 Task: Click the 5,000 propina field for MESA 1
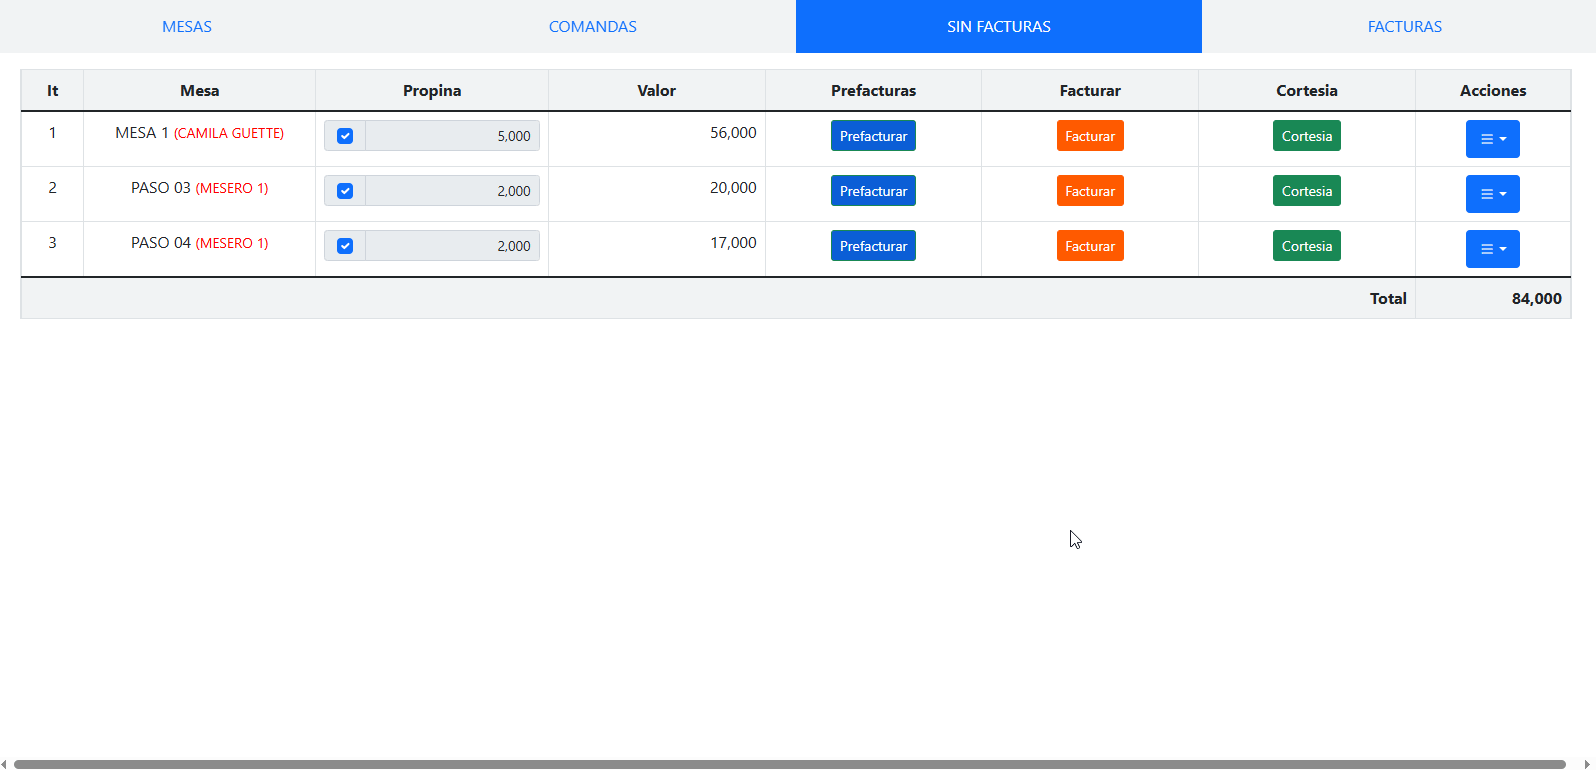[x=452, y=136]
